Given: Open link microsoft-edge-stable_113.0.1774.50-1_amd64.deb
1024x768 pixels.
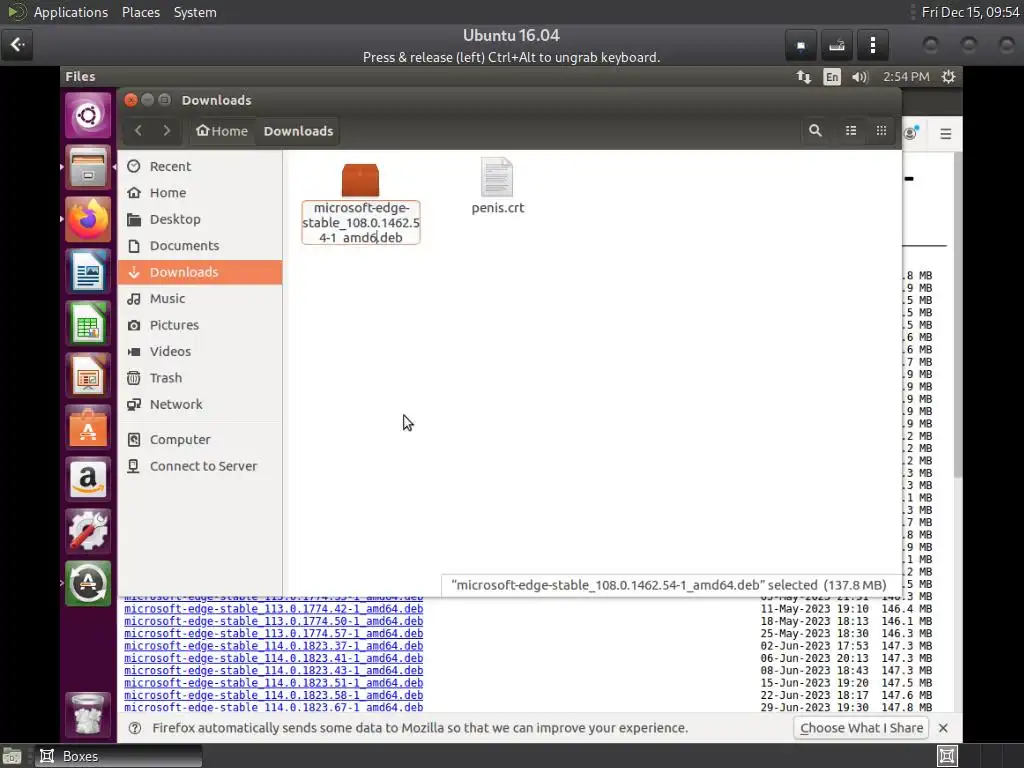Looking at the screenshot, I should [x=274, y=621].
